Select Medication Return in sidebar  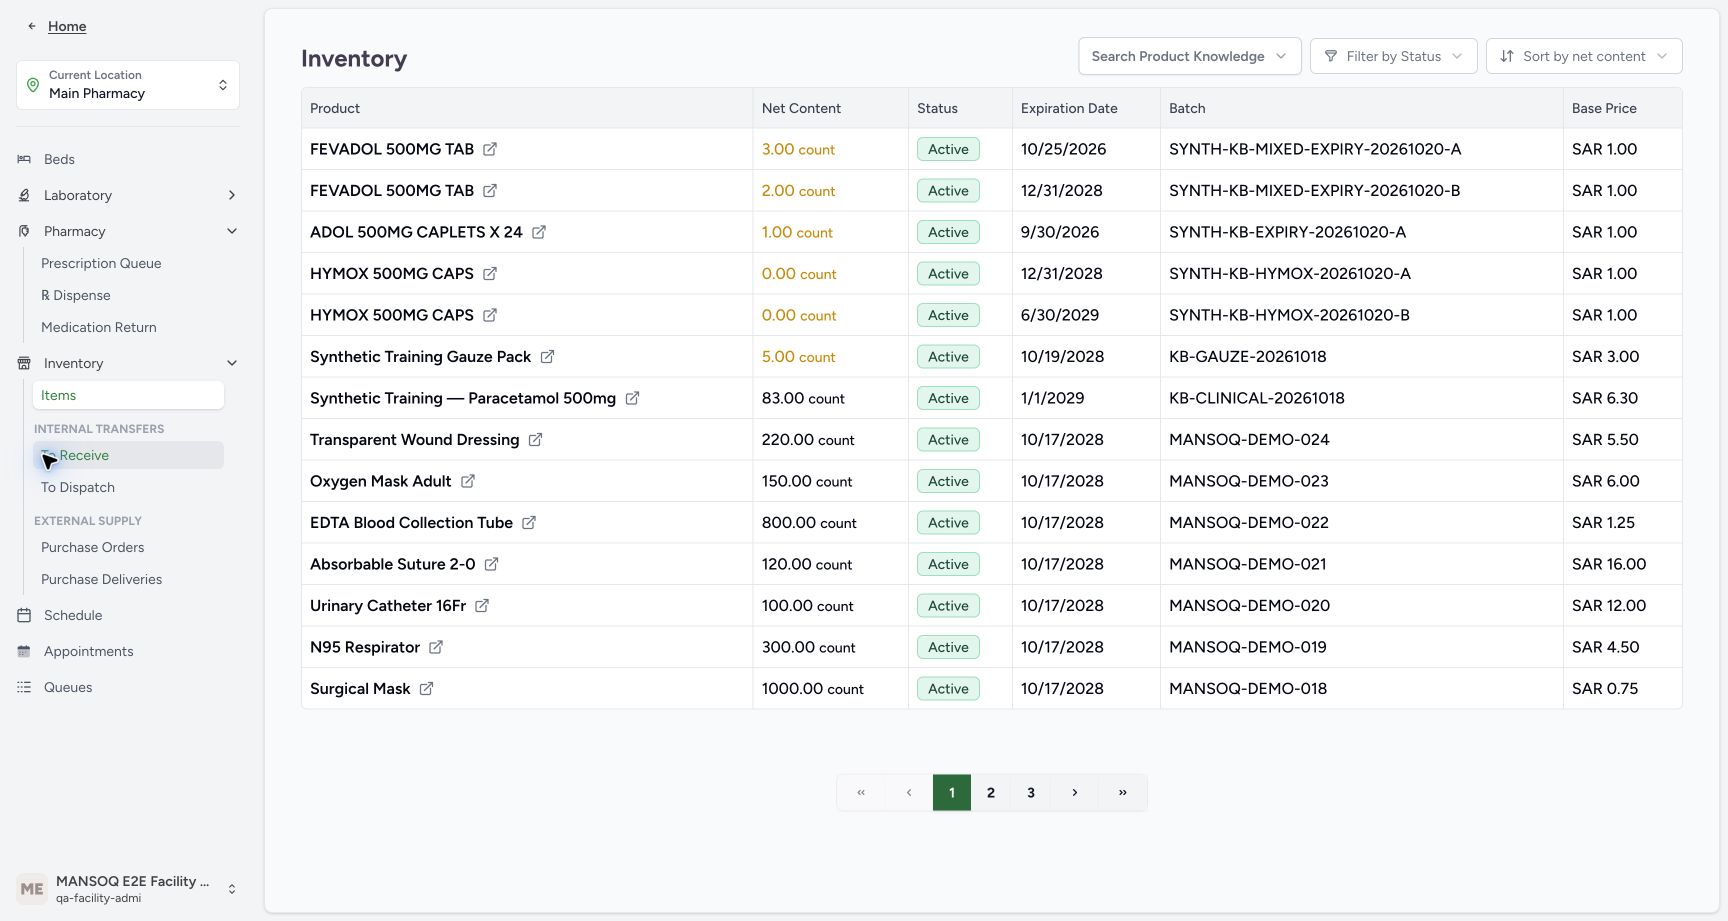99,327
